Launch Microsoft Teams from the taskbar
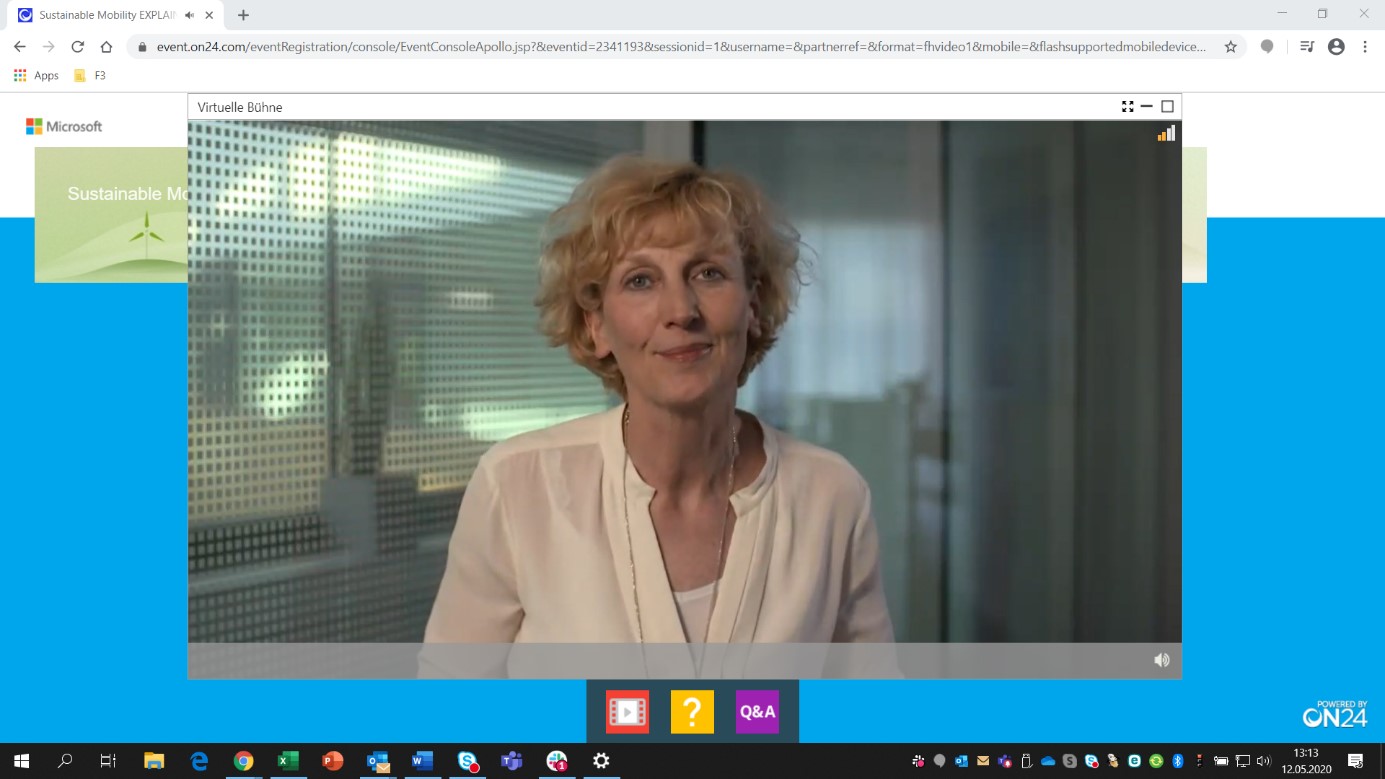This screenshot has height=779, width=1385. 511,761
